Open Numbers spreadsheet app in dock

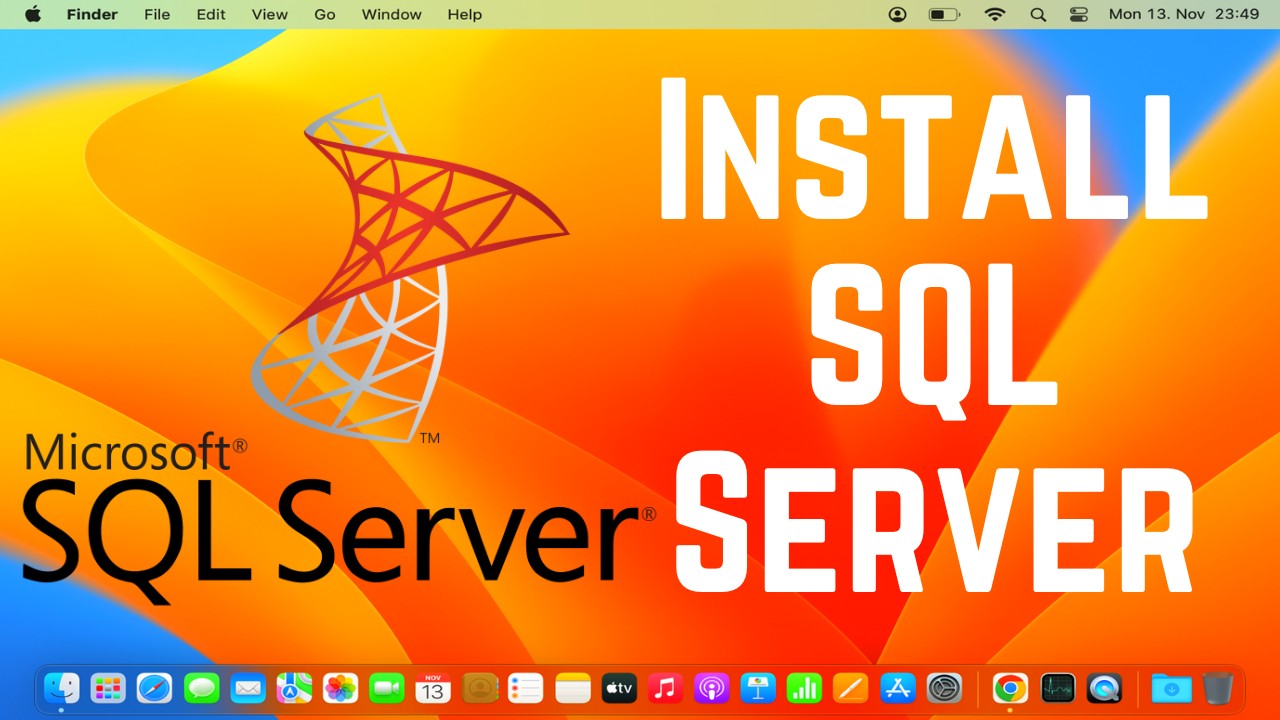click(x=804, y=688)
